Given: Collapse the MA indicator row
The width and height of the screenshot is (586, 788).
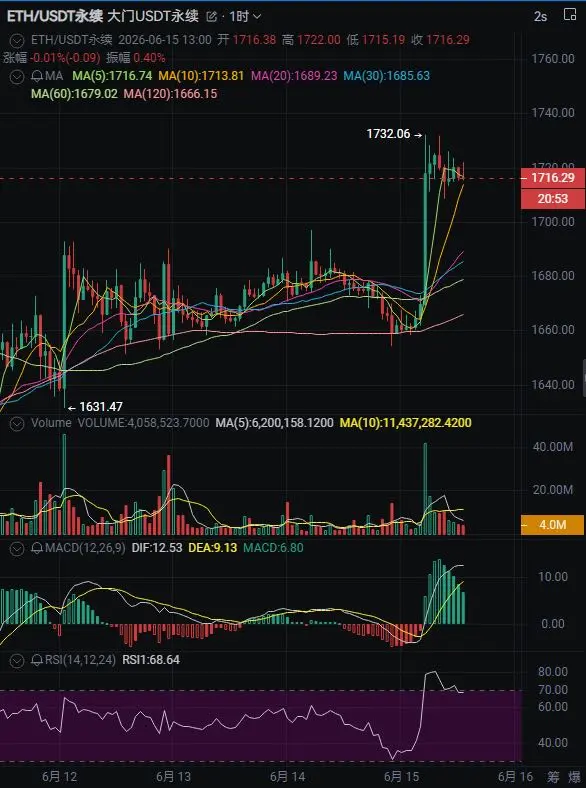Looking at the screenshot, I should 17,76.
